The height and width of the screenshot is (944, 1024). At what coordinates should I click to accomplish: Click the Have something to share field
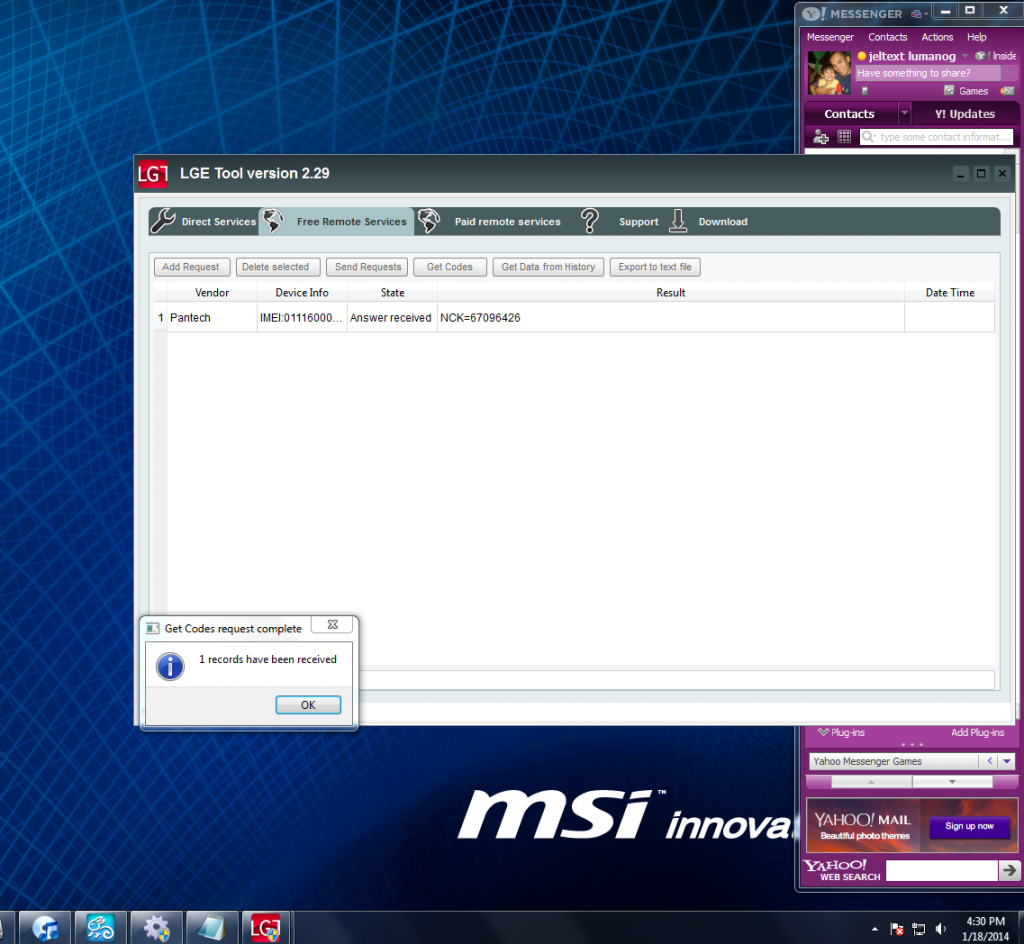(928, 73)
